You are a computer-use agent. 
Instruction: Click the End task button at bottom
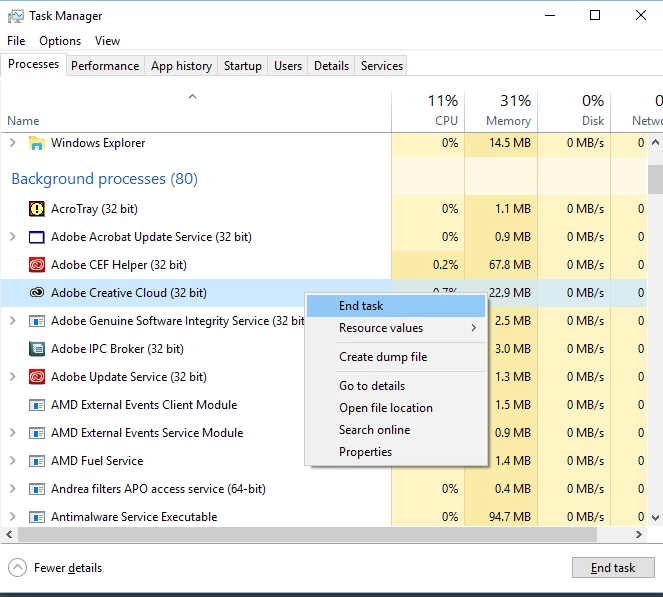613,568
